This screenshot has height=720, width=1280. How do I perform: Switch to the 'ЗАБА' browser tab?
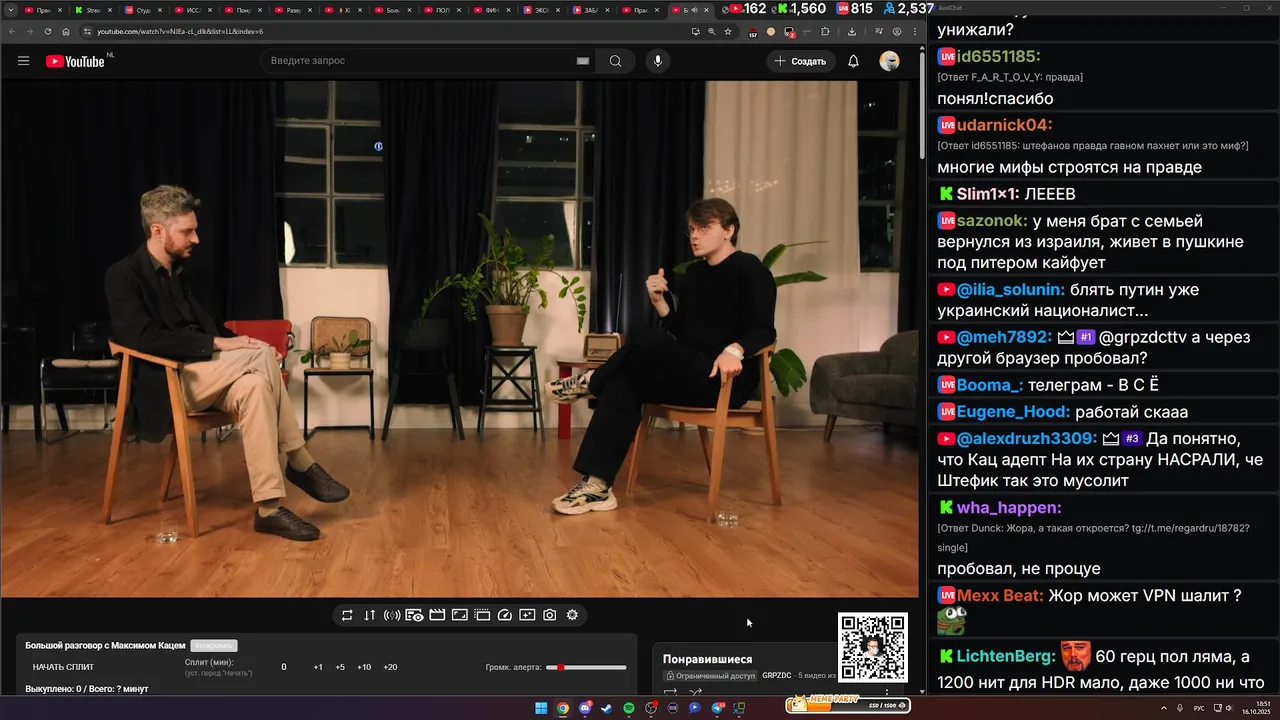(593, 10)
